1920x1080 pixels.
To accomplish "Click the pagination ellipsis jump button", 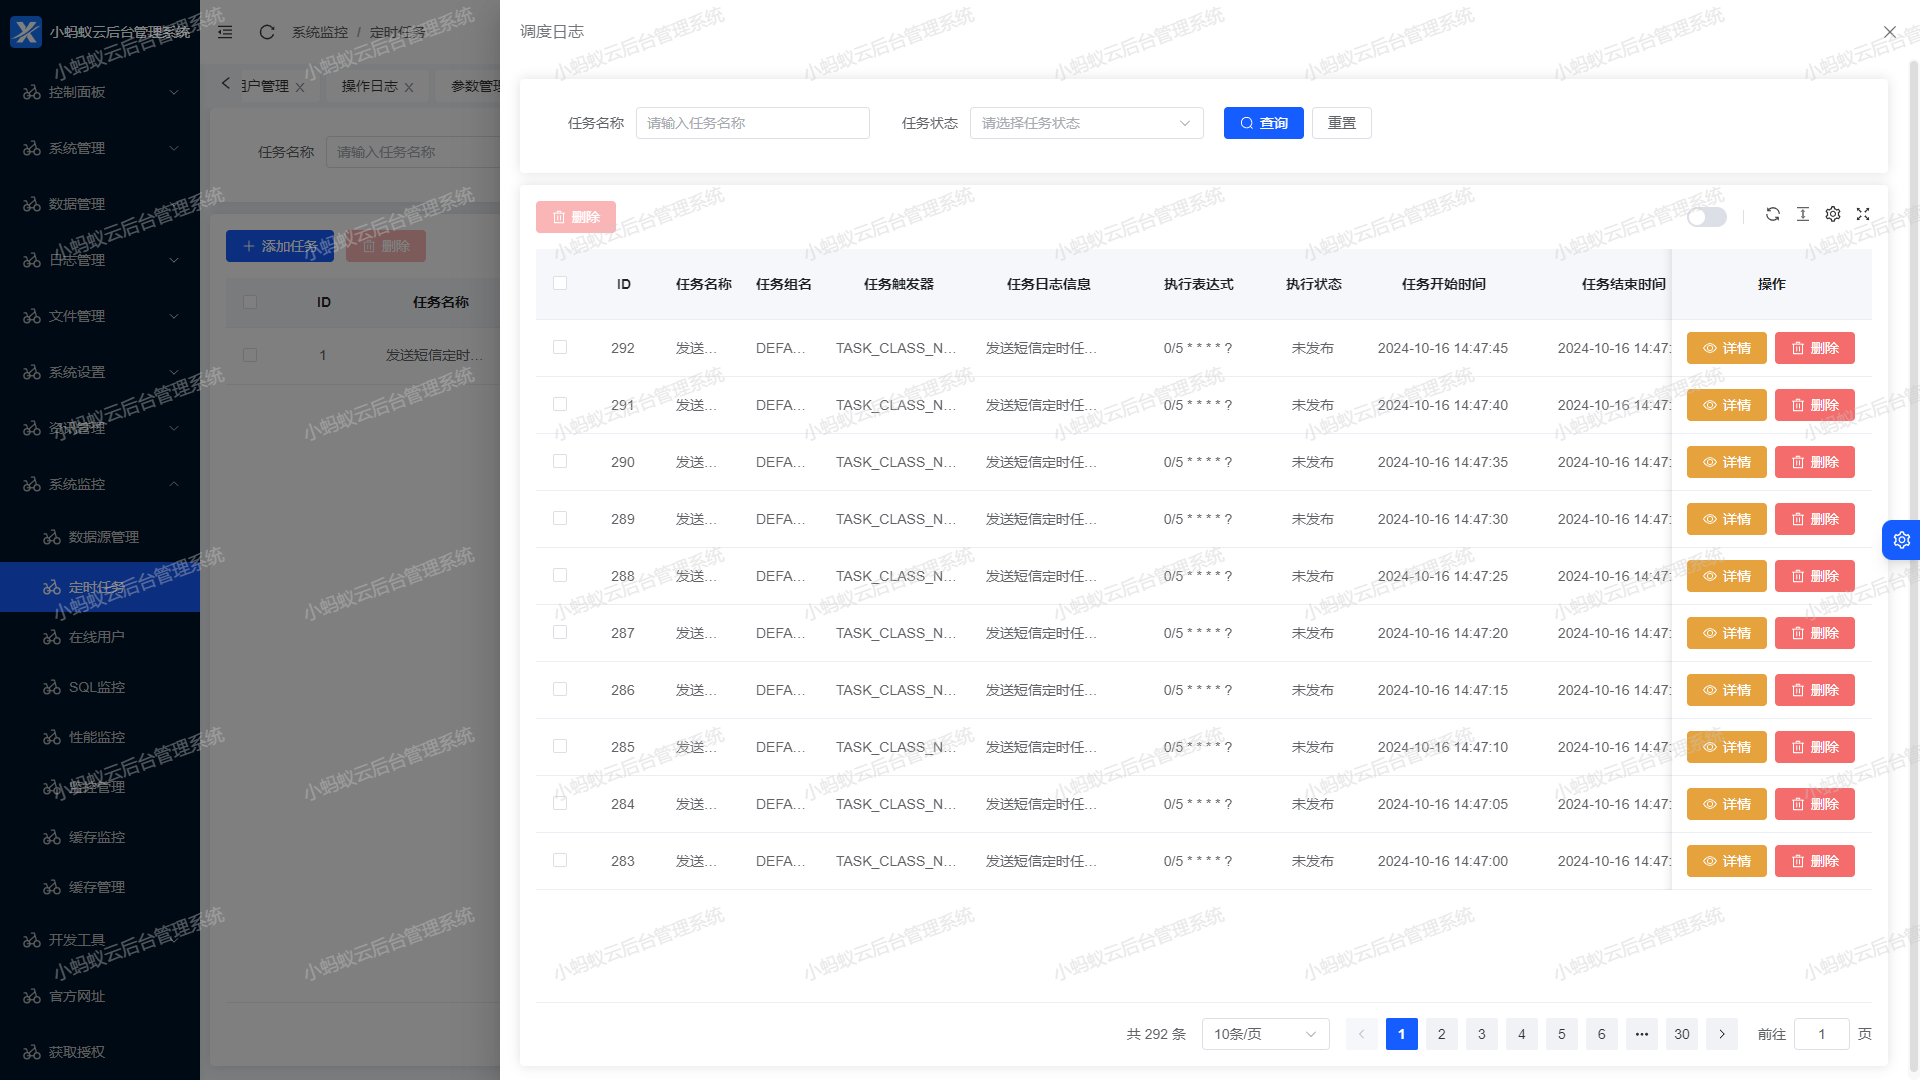I will pos(1641,1034).
